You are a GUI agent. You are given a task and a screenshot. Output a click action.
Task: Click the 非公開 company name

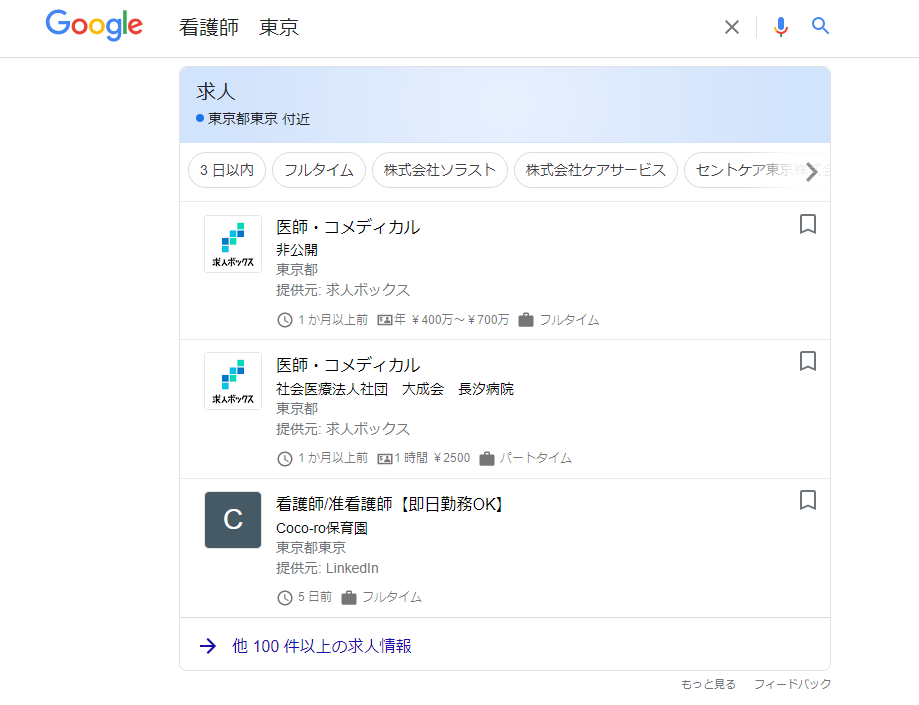[x=297, y=250]
